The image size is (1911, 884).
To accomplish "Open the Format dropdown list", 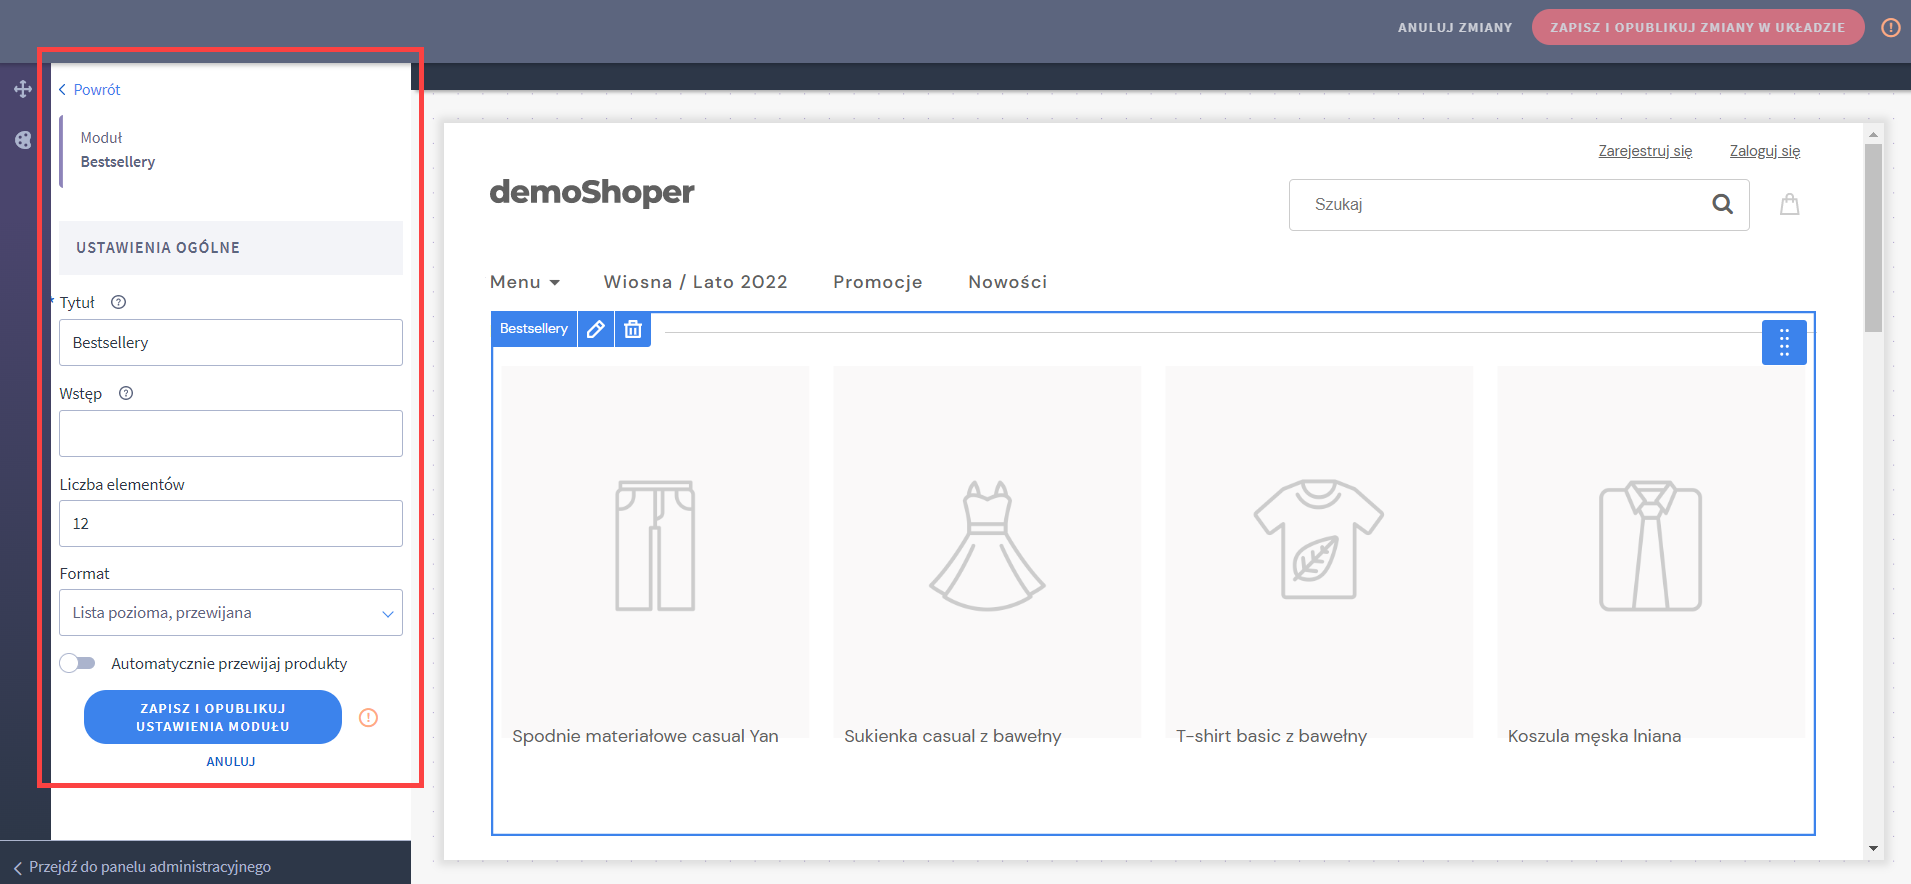I will pyautogui.click(x=231, y=613).
